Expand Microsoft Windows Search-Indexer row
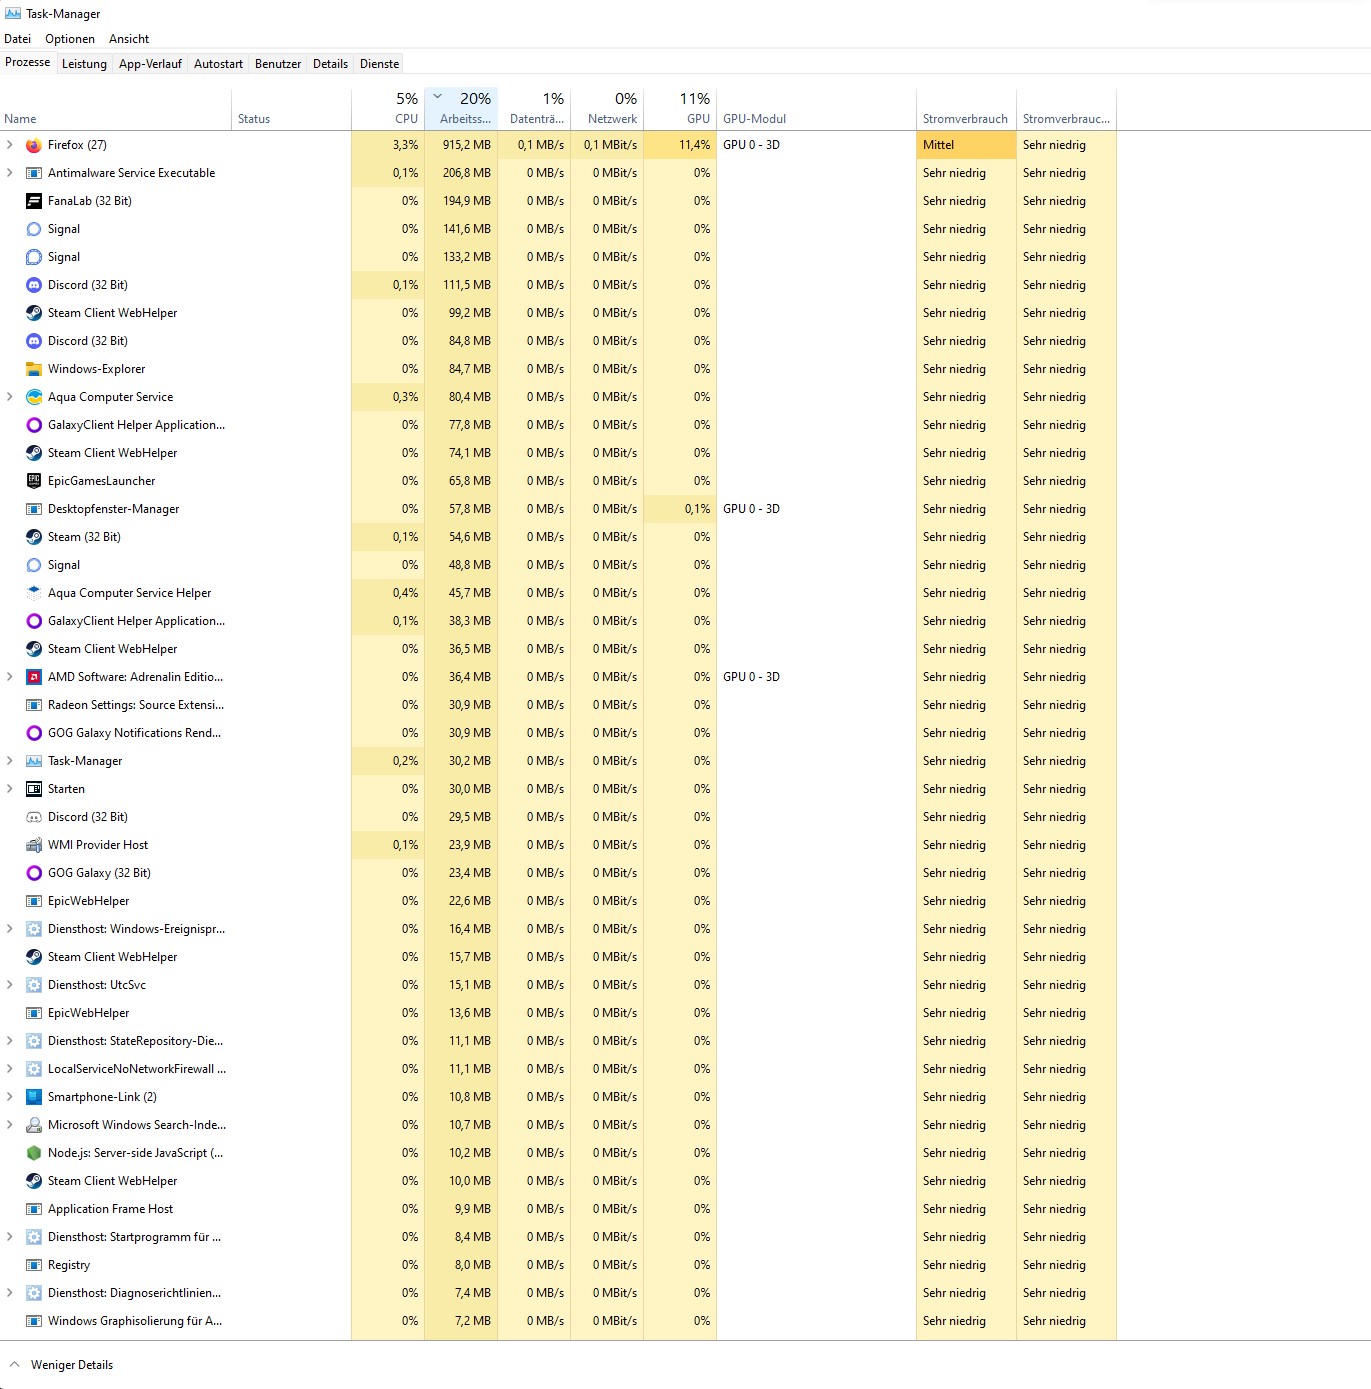The image size is (1371, 1389). point(10,1125)
